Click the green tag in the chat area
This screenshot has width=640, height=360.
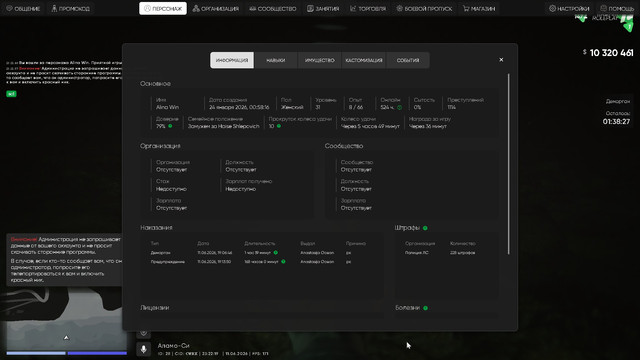coord(11,94)
